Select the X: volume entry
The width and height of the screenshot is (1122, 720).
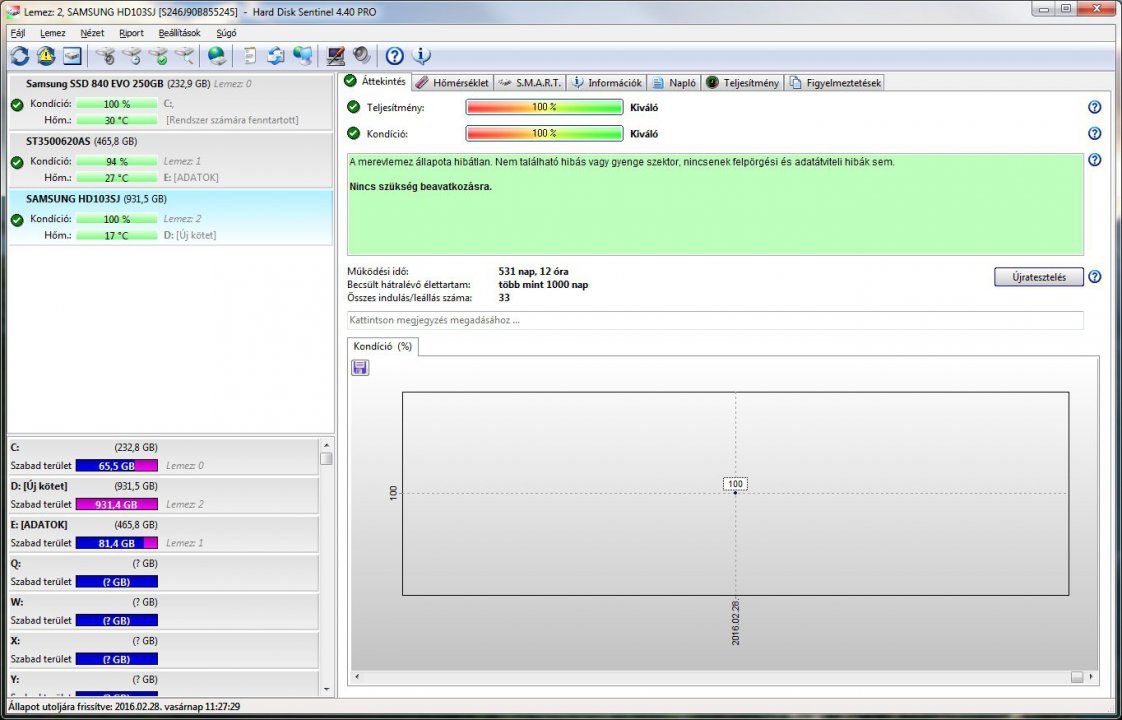coord(163,651)
